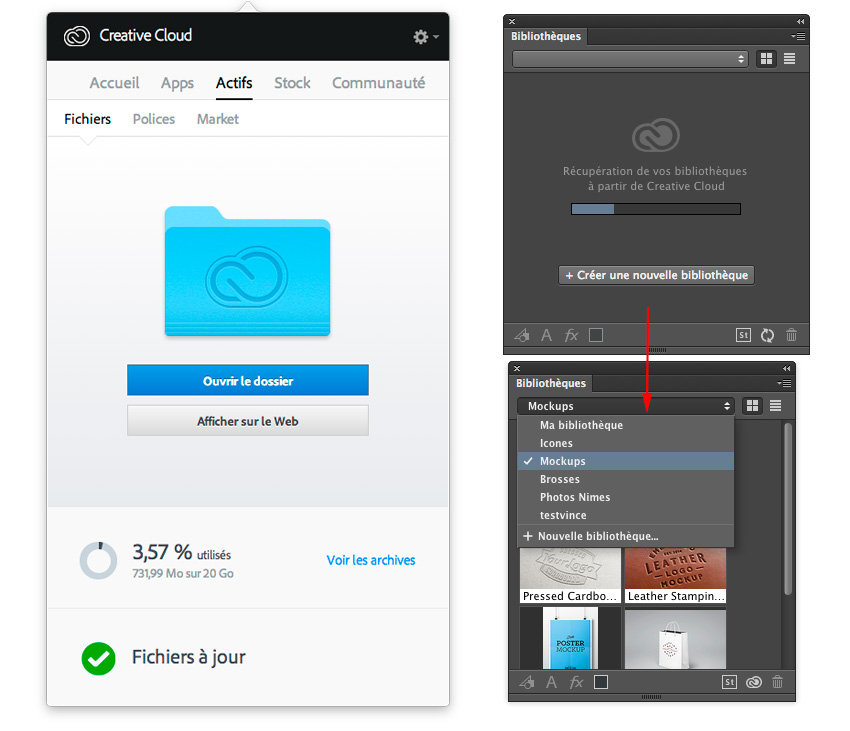The width and height of the screenshot is (850, 731).
Task: Select Icones from library list
Action: [626, 443]
